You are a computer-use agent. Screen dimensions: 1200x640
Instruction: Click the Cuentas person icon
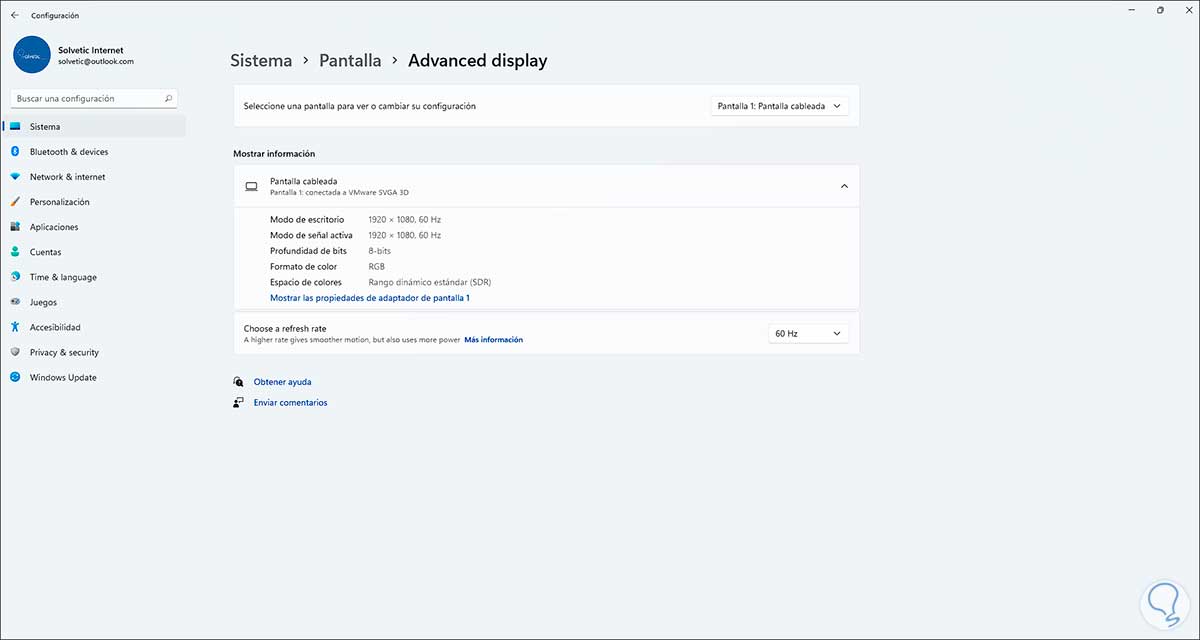[x=15, y=252]
